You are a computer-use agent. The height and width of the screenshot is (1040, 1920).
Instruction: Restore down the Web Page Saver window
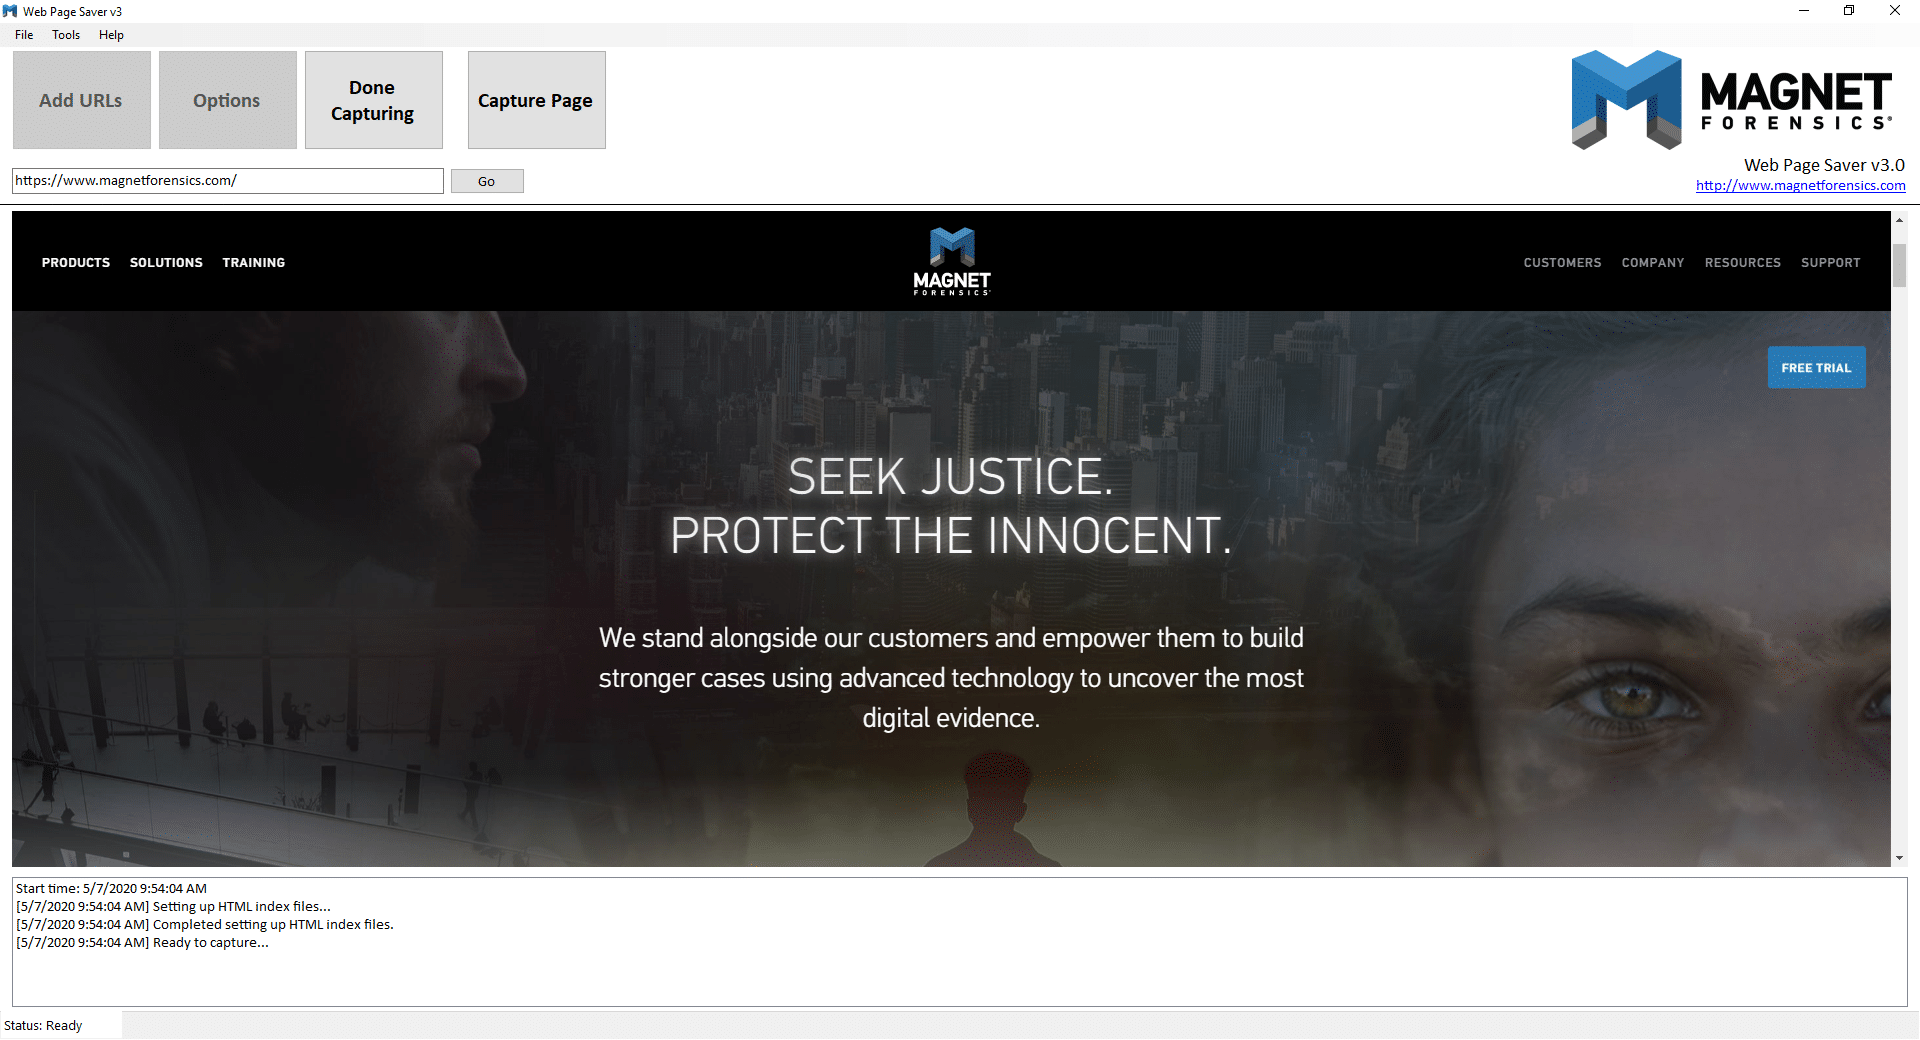tap(1849, 11)
